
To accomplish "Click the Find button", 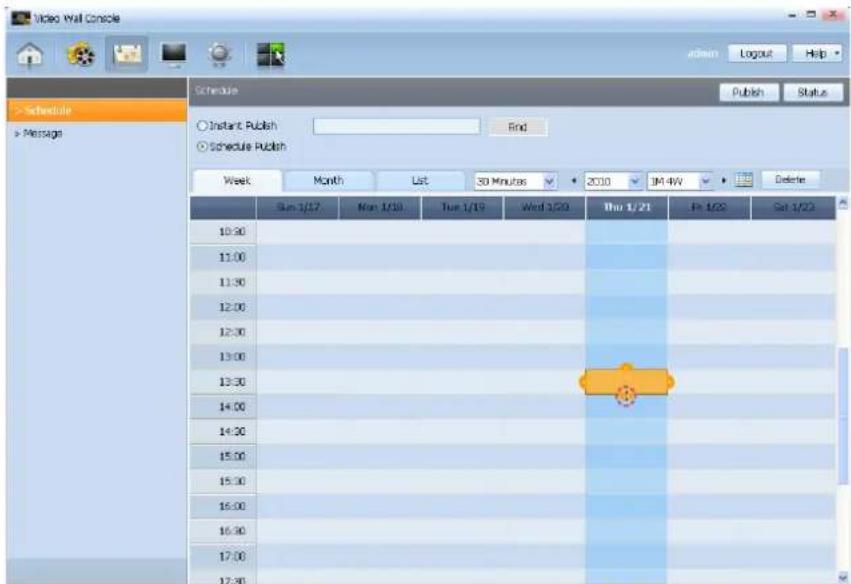I will 517,127.
